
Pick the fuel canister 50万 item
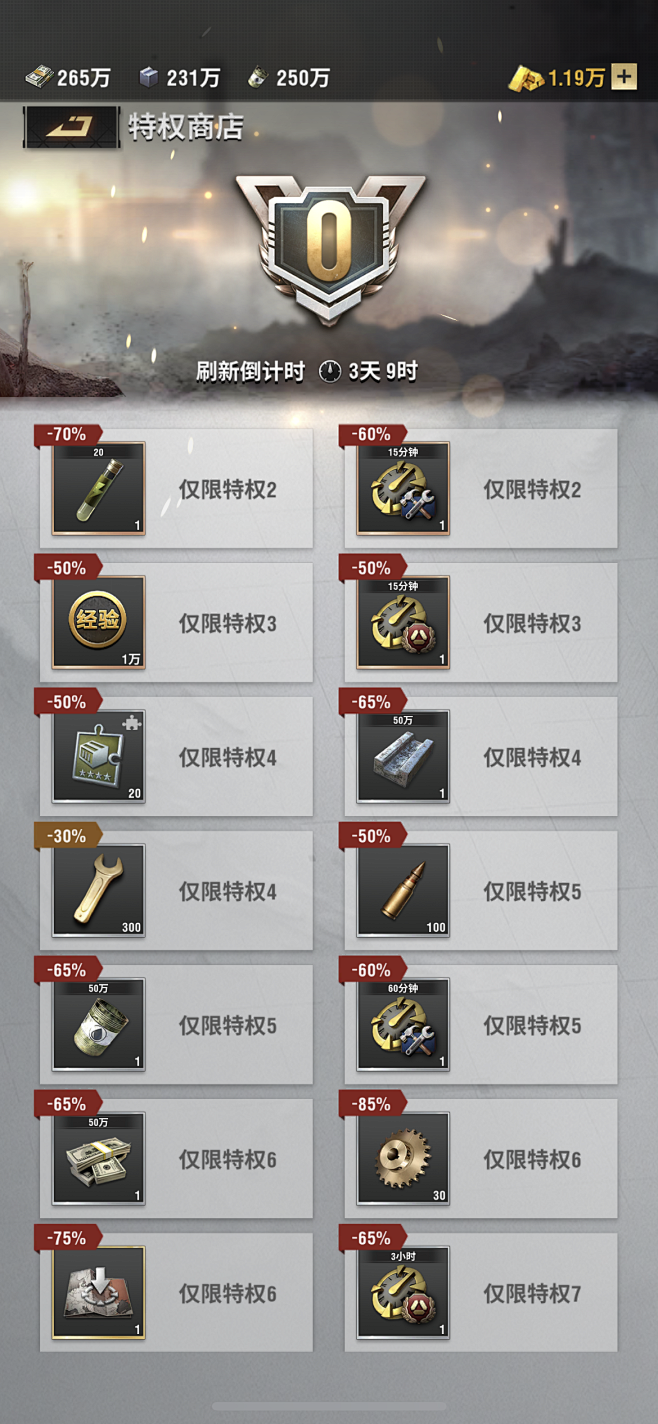98,1025
